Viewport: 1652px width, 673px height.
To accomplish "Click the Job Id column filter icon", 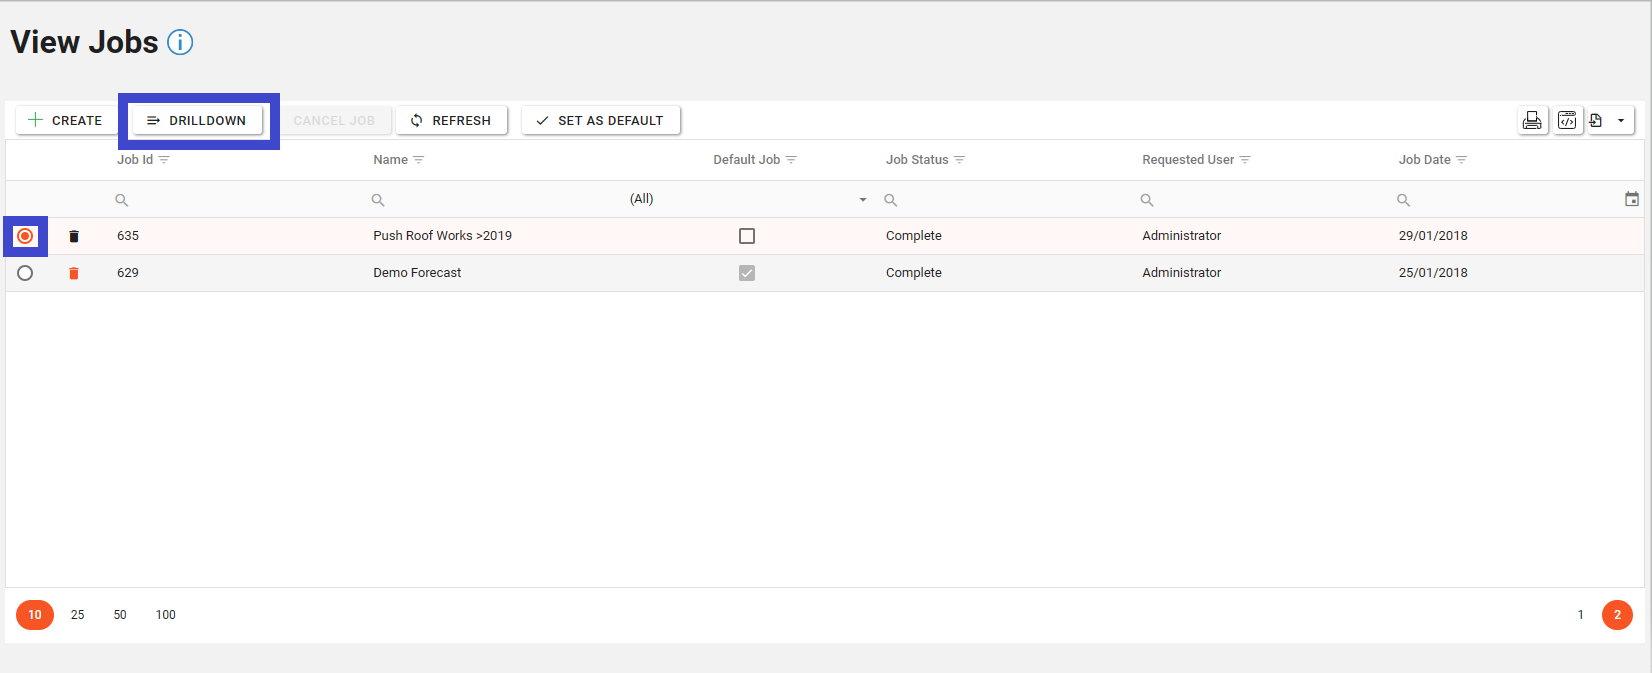I will (x=165, y=160).
